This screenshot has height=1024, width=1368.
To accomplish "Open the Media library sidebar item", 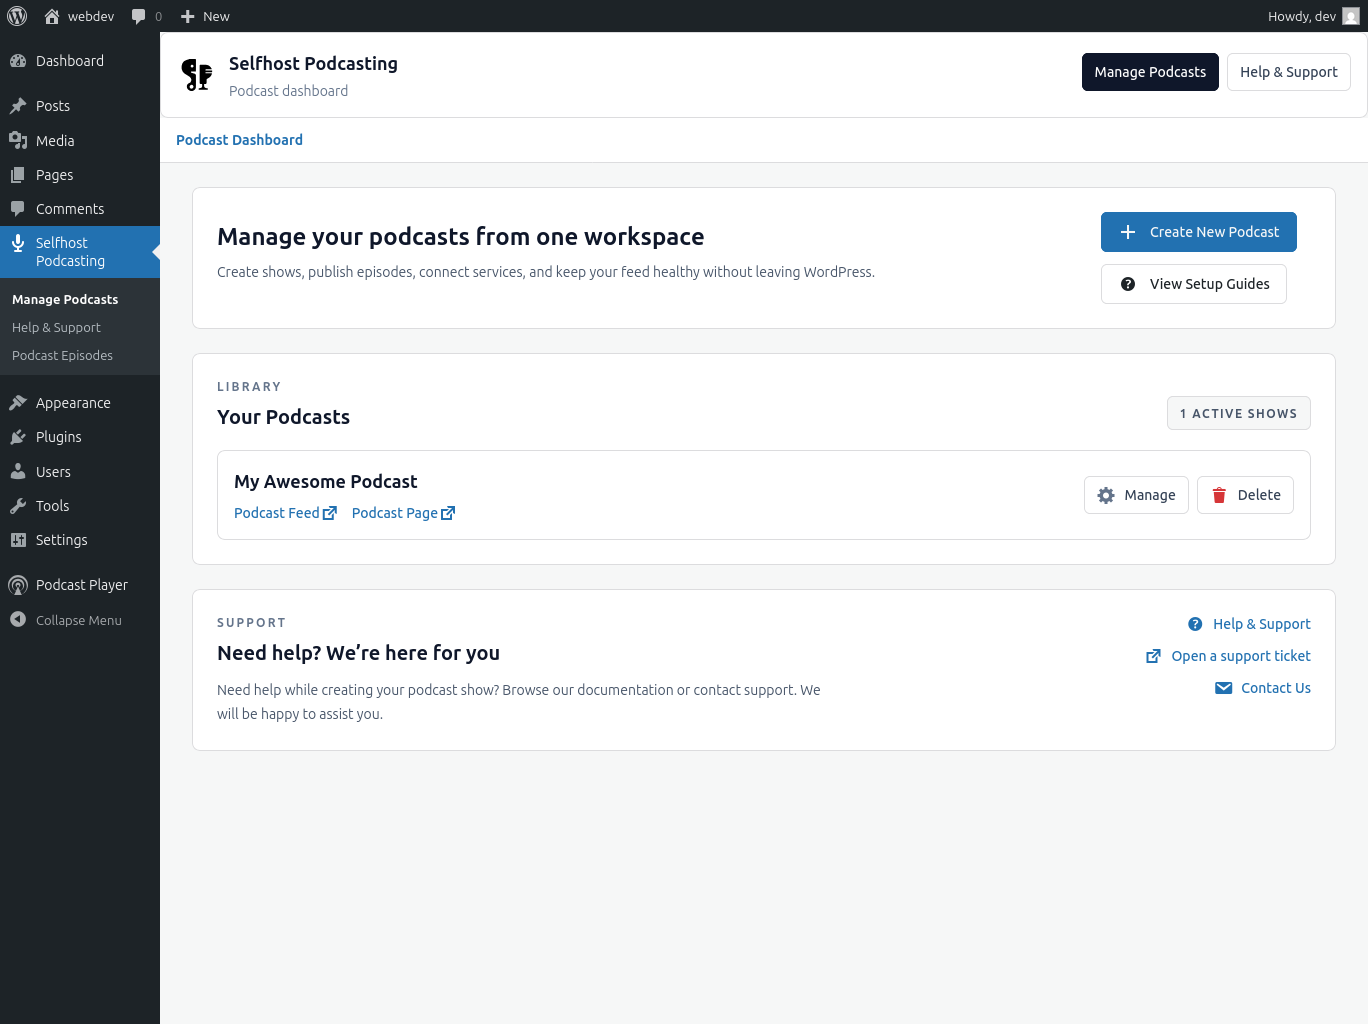I will click(x=55, y=141).
